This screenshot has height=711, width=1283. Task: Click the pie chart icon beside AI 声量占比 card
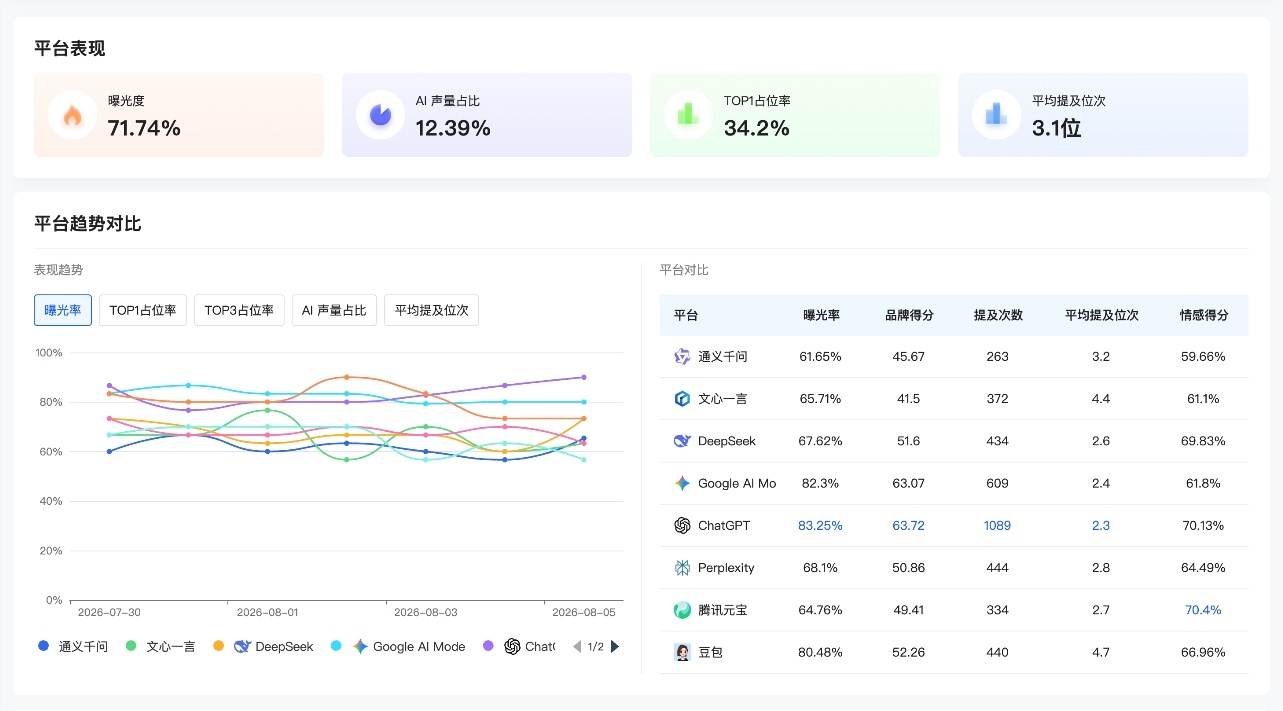point(380,115)
